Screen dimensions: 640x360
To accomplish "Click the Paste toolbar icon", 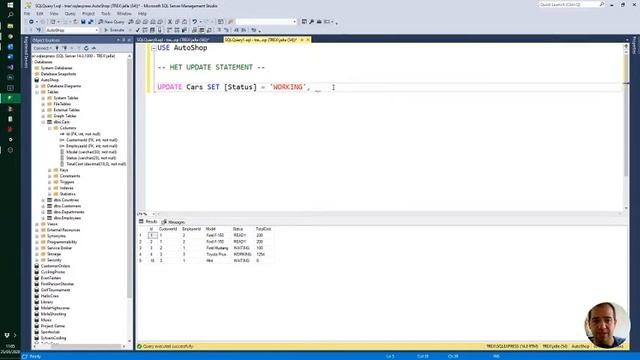I will coord(184,22).
